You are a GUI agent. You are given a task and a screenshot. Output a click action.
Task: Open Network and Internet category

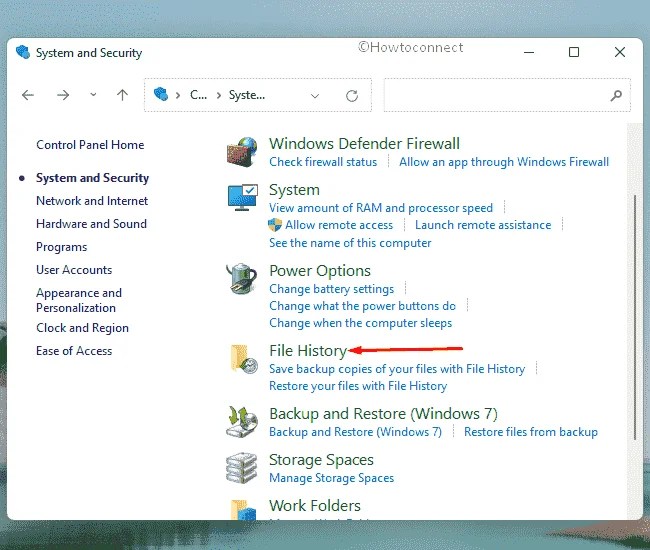92,201
